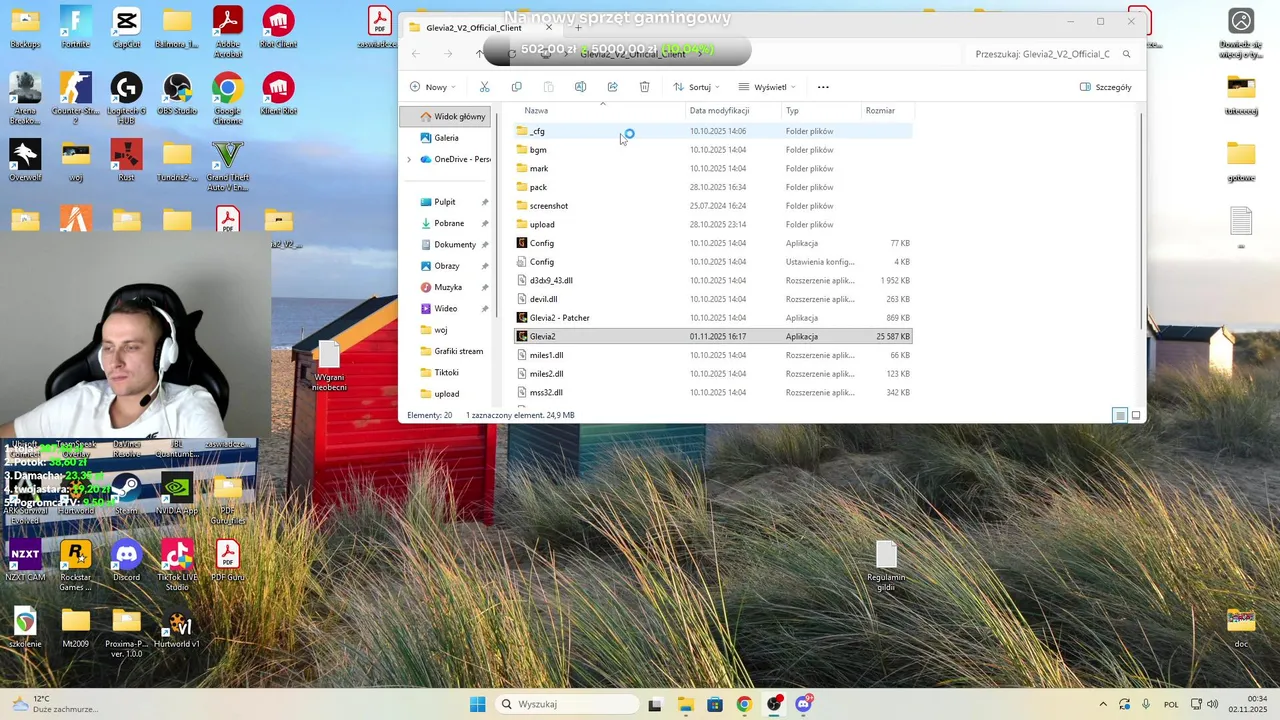The width and height of the screenshot is (1280, 720).
Task: Switch to details view in status bar
Action: pyautogui.click(x=1120, y=415)
